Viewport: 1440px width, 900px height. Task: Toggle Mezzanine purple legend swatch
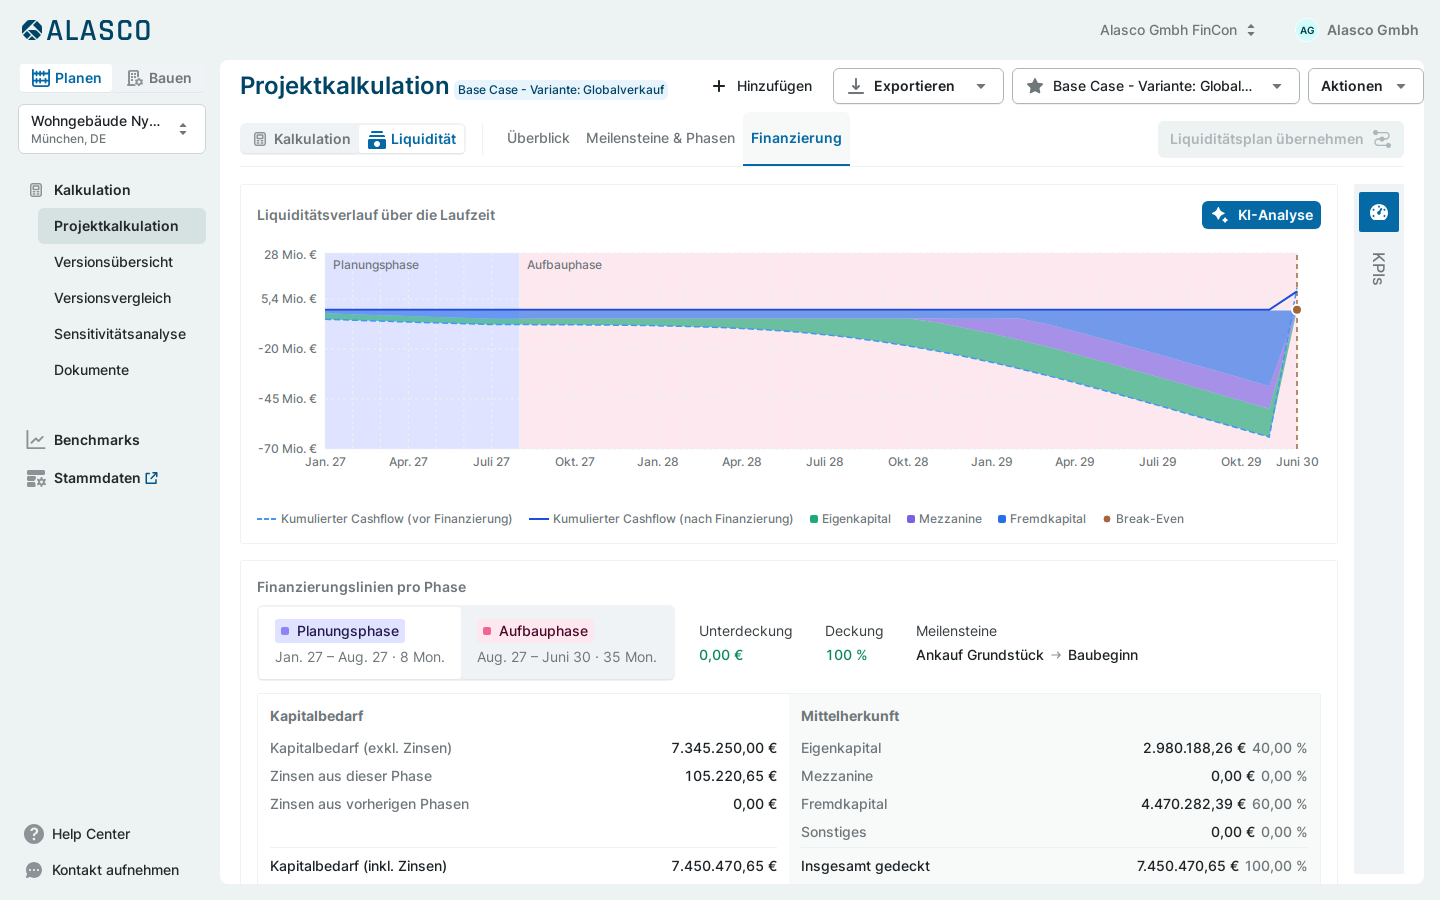pyautogui.click(x=911, y=519)
